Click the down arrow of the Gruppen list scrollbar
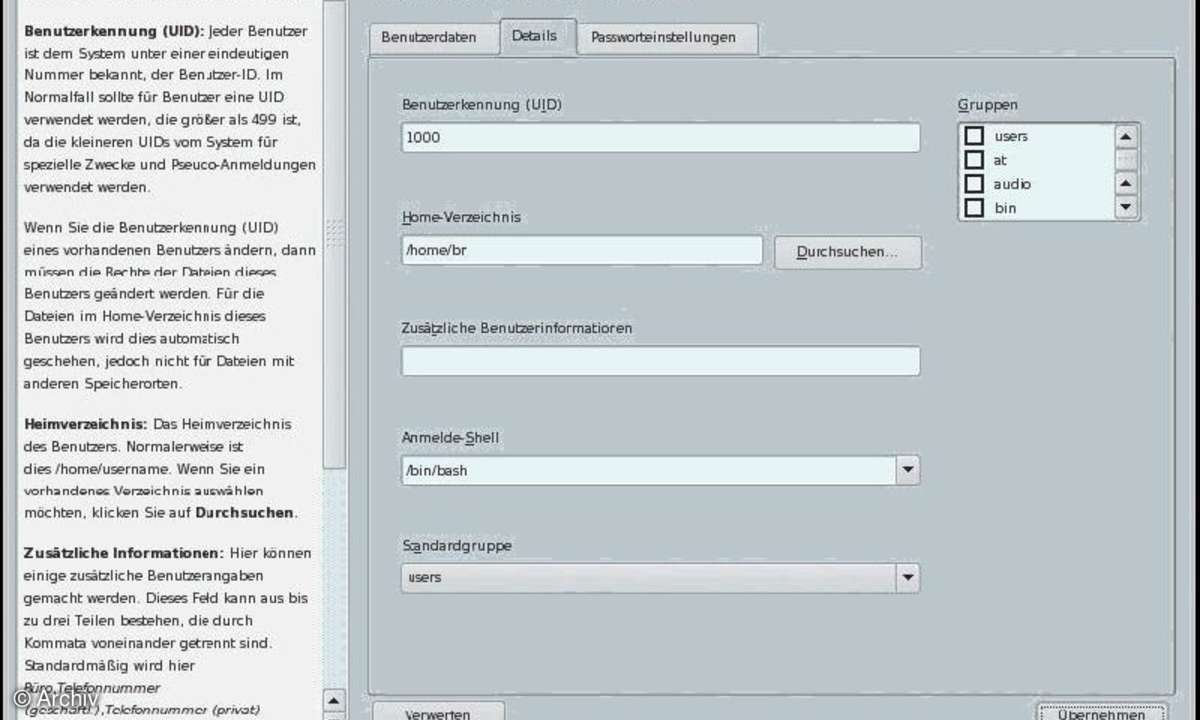 1126,207
